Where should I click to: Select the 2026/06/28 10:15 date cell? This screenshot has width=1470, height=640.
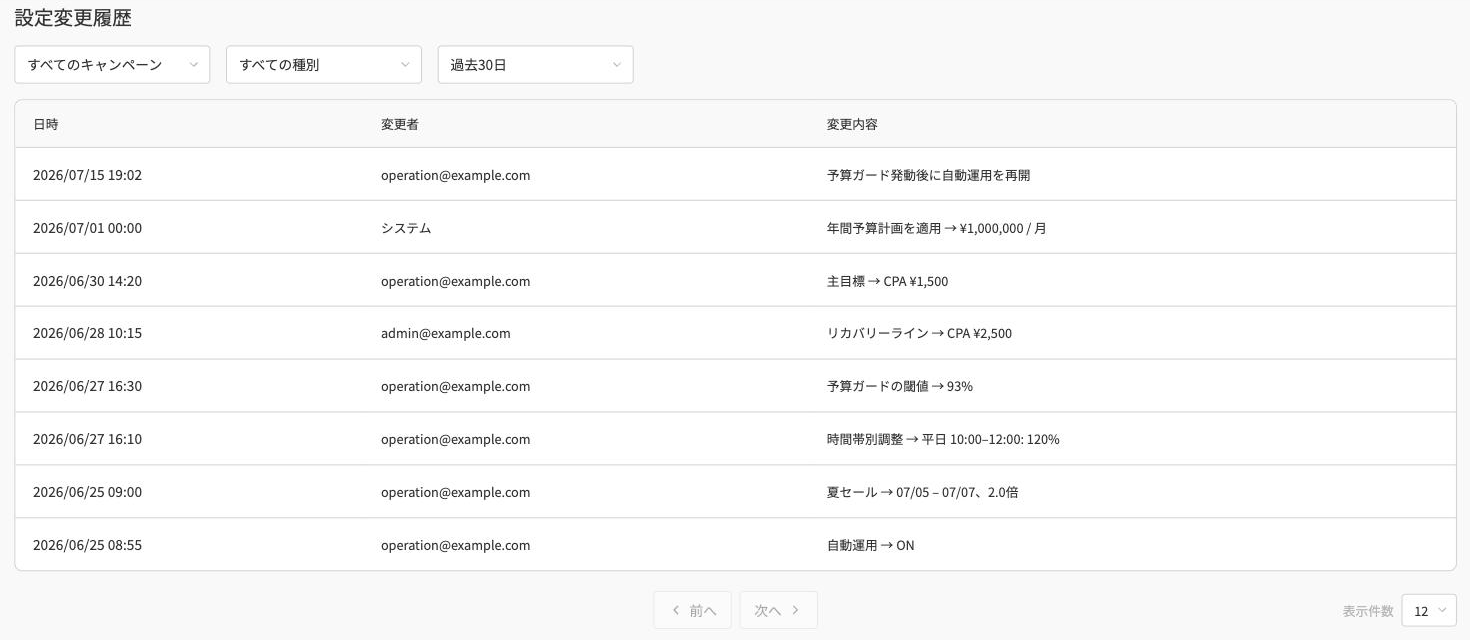[88, 333]
